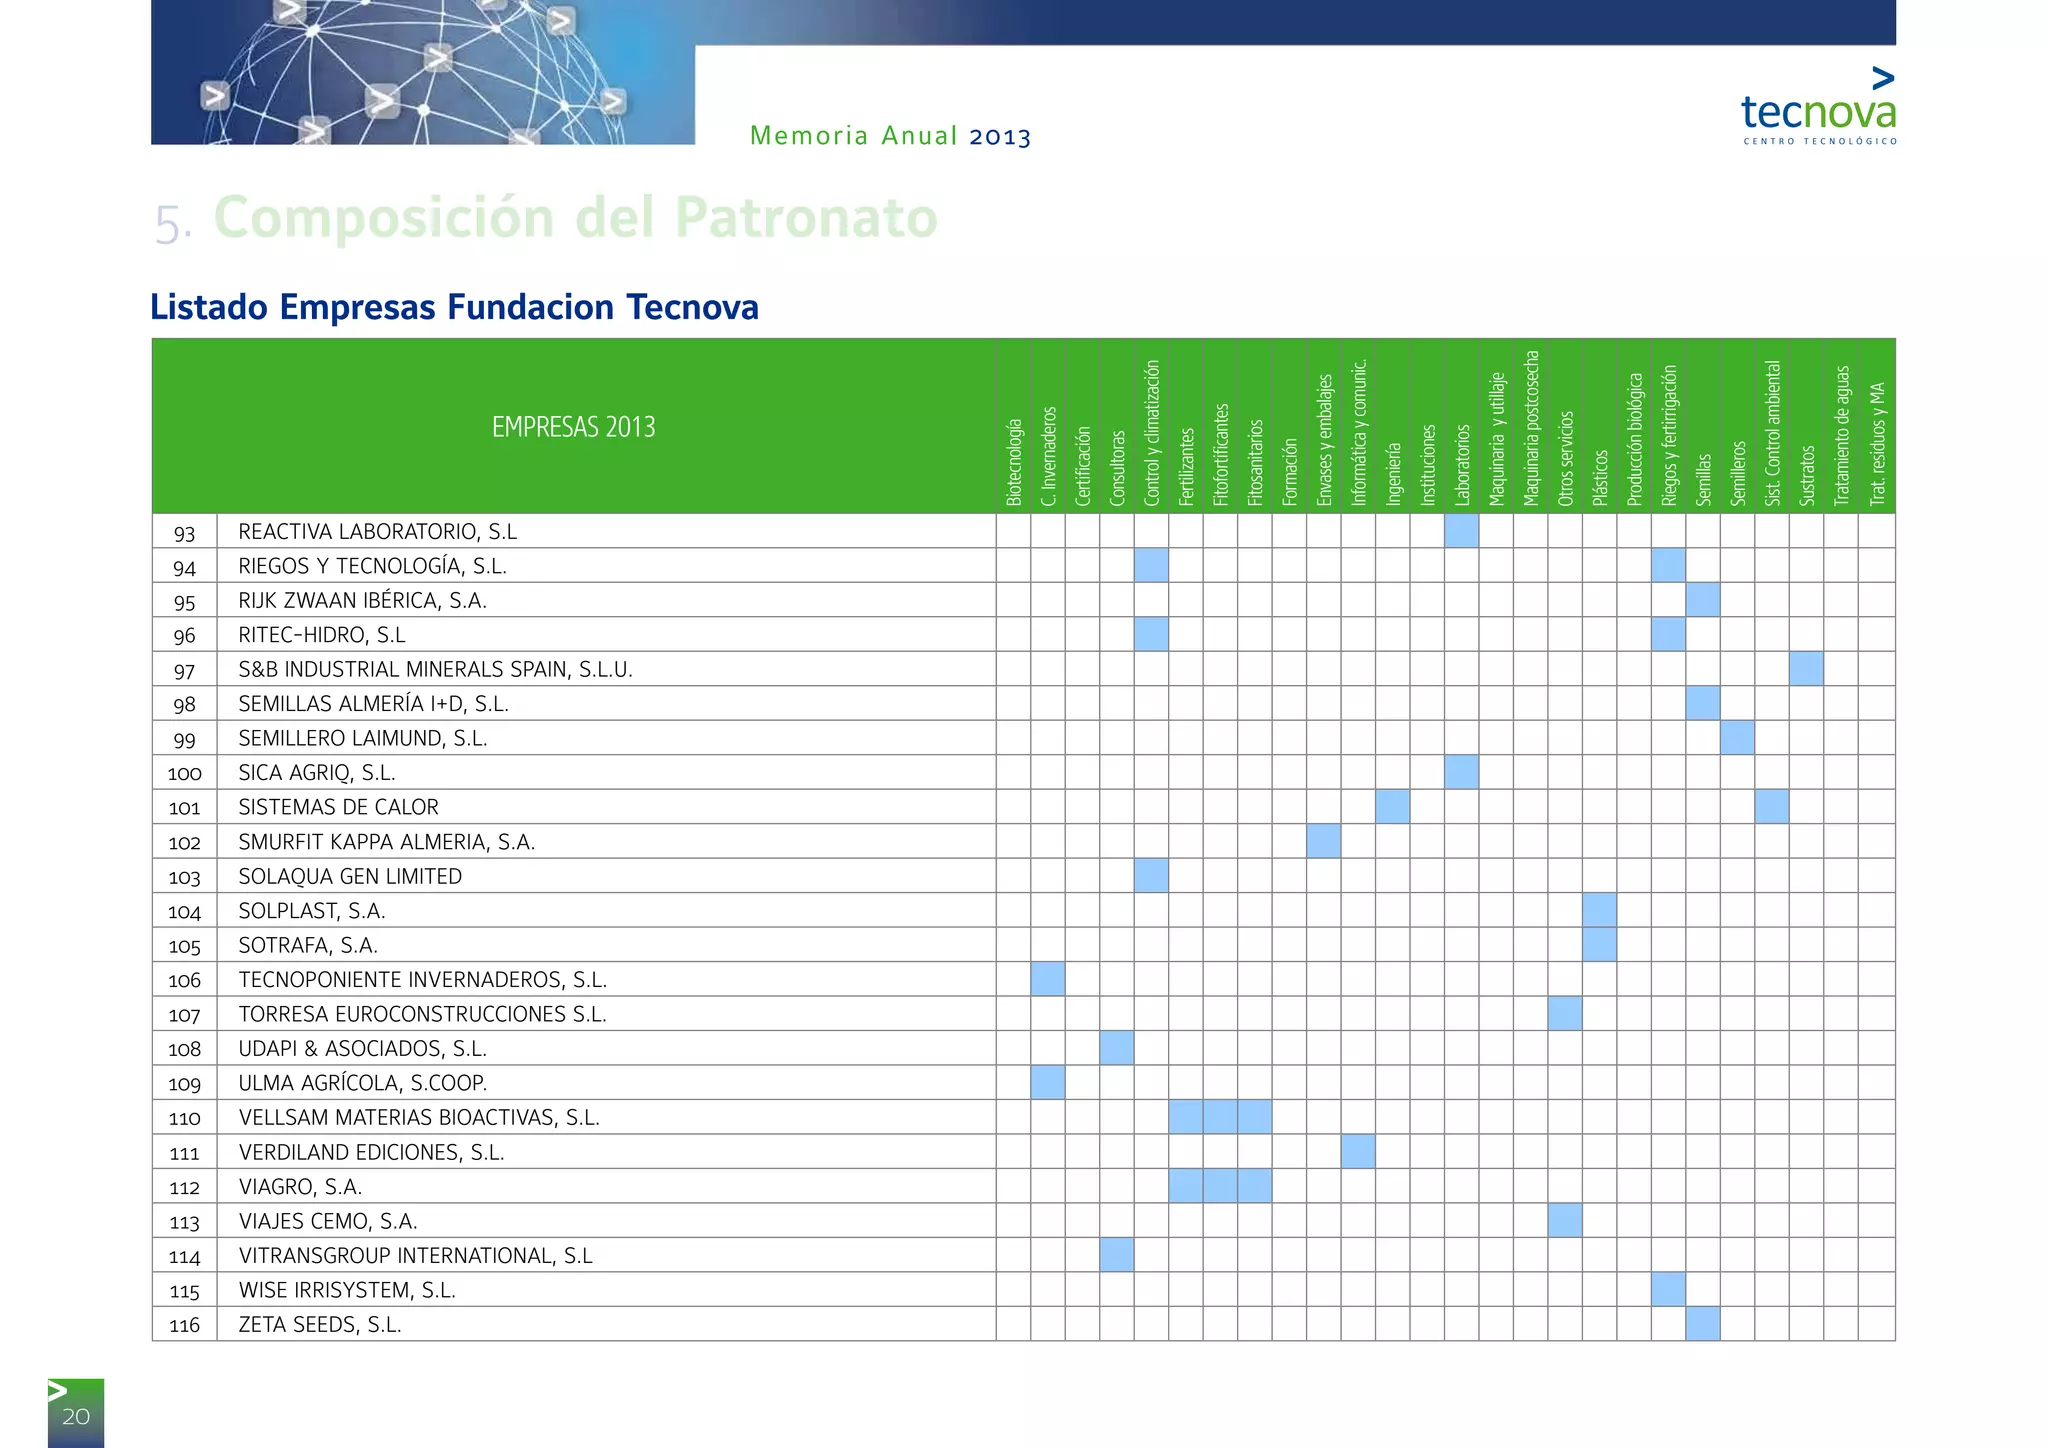
Task: Click the Informática cell for VERDILAND EDICIONES
Action: tap(1357, 1152)
